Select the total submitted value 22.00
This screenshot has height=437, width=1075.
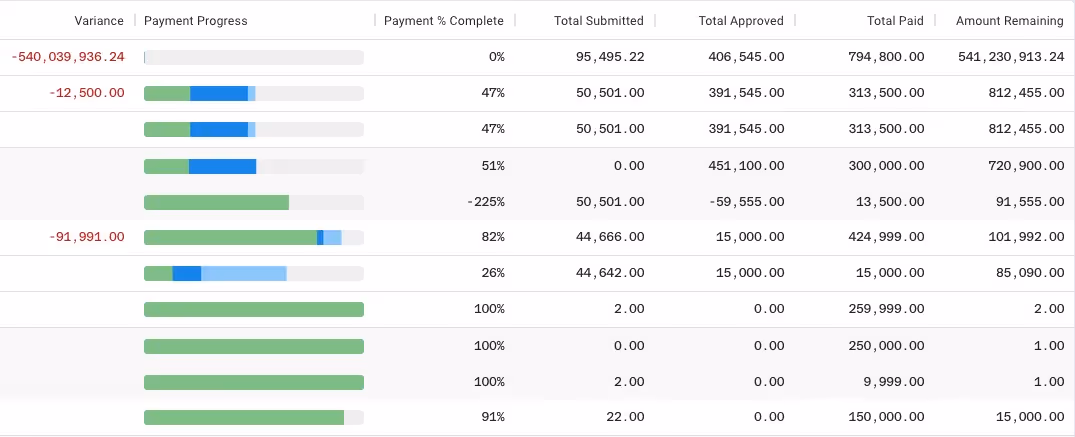pos(626,417)
